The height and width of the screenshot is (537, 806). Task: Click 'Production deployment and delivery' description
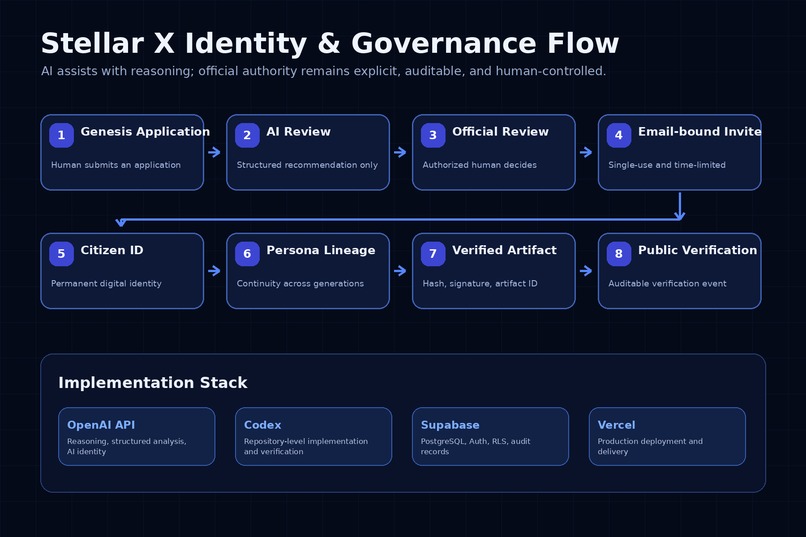(650, 447)
